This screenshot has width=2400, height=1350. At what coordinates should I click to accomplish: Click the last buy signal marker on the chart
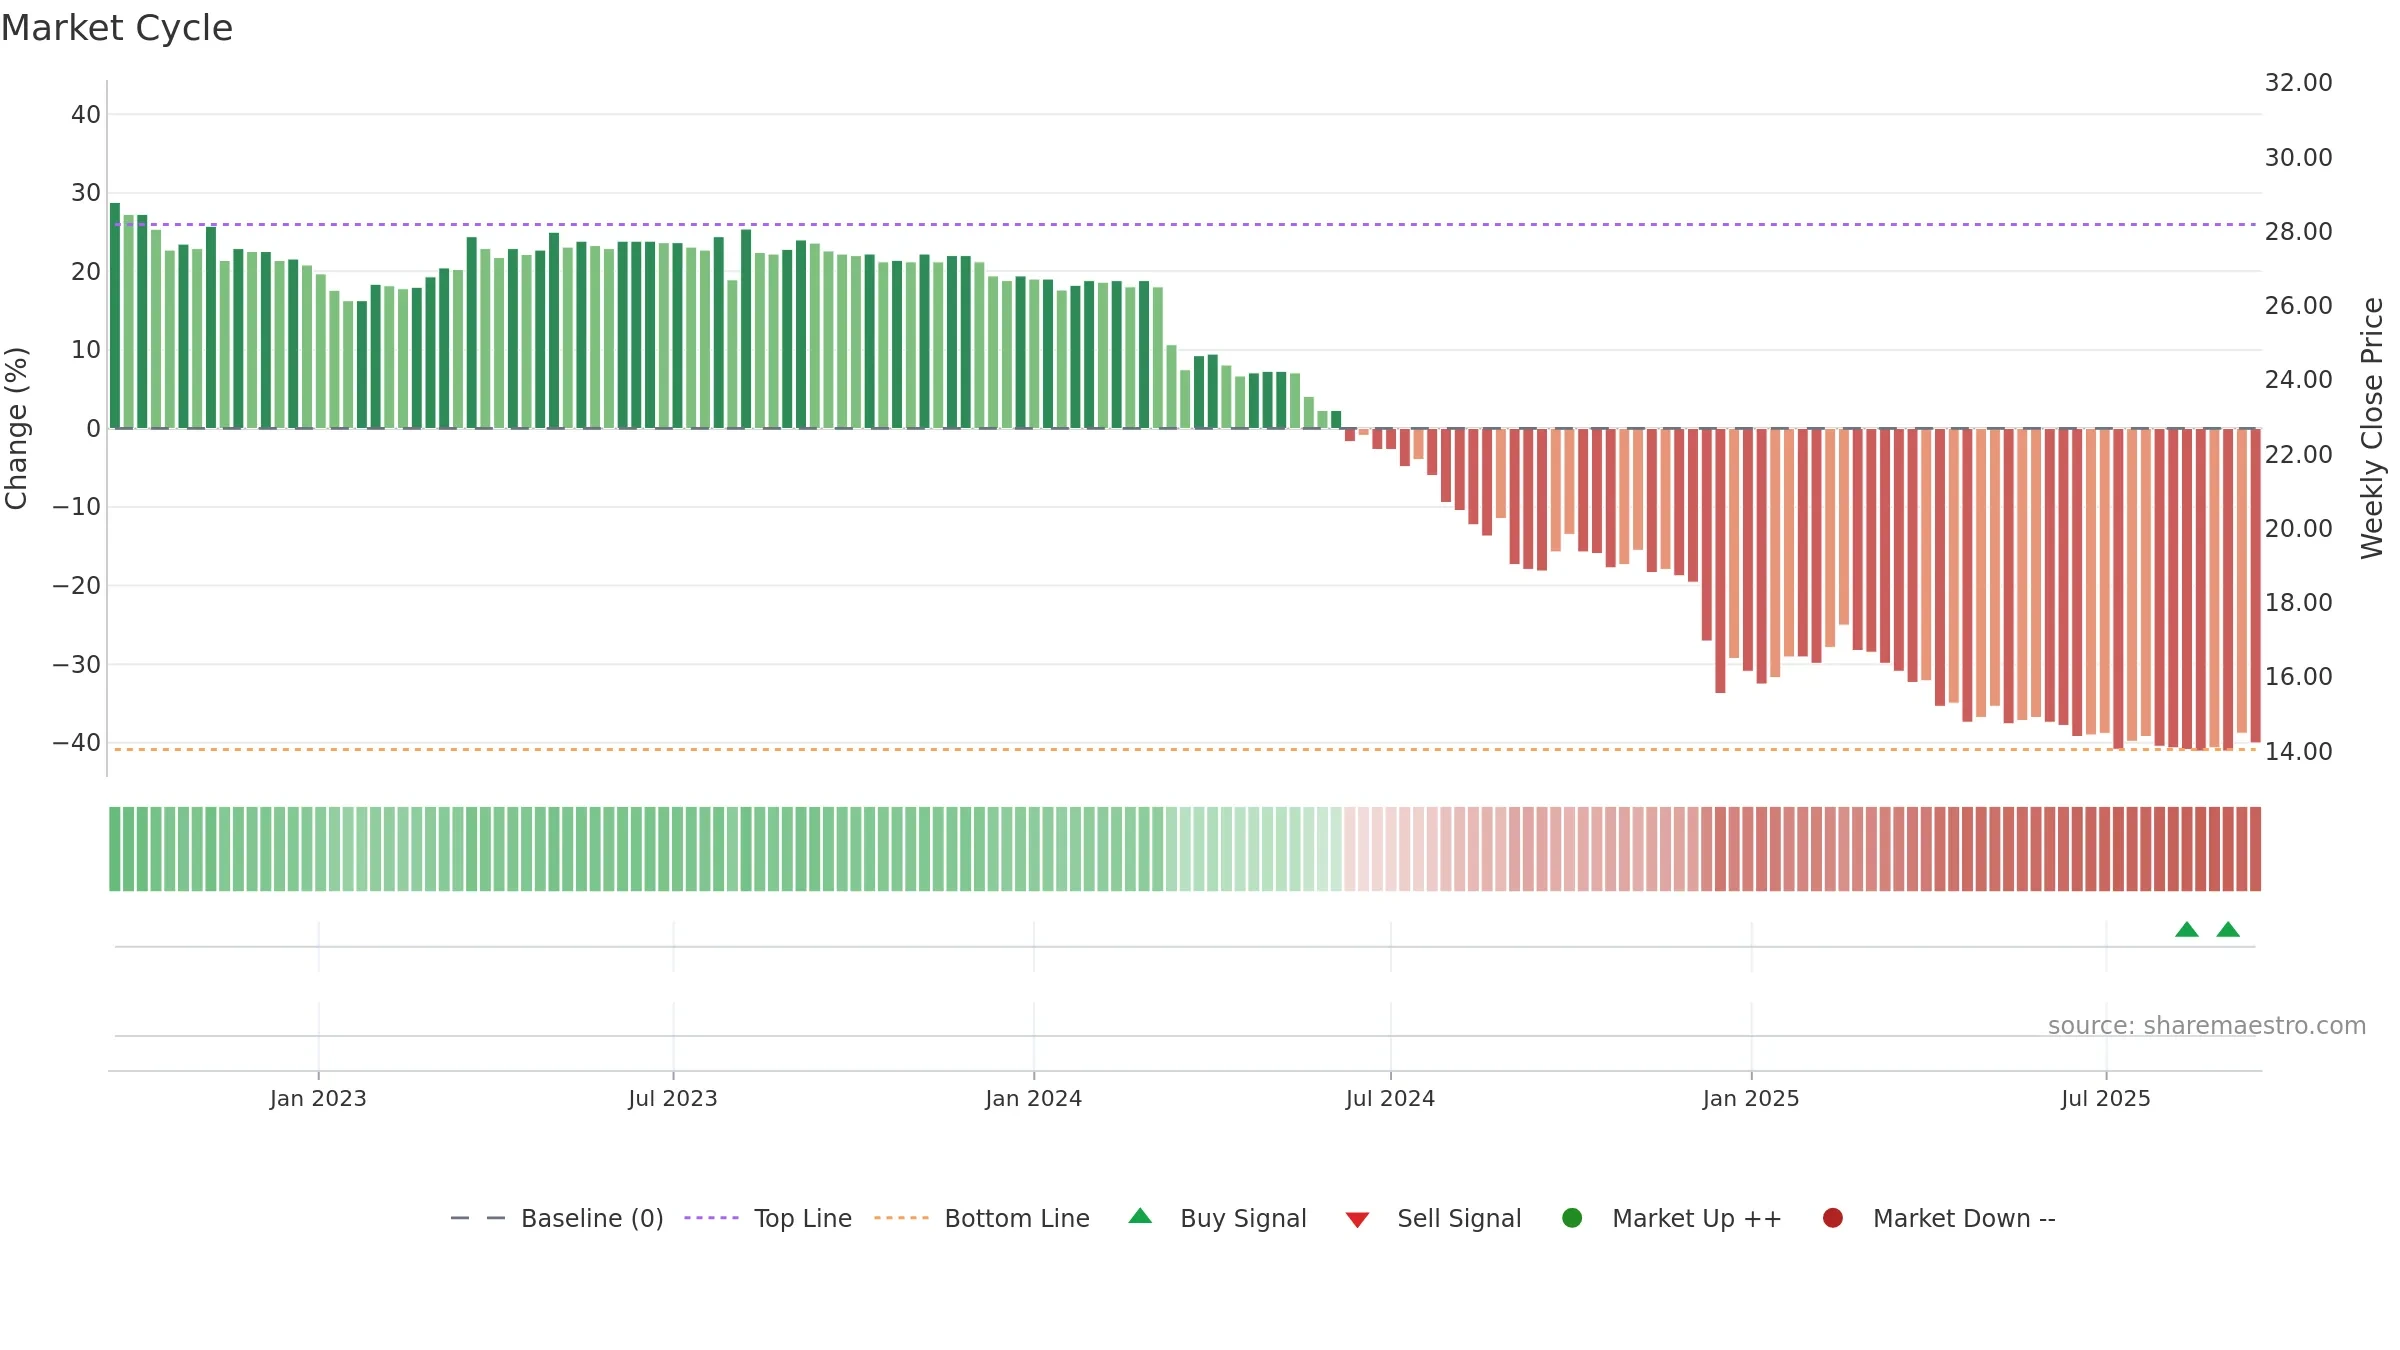click(2228, 929)
